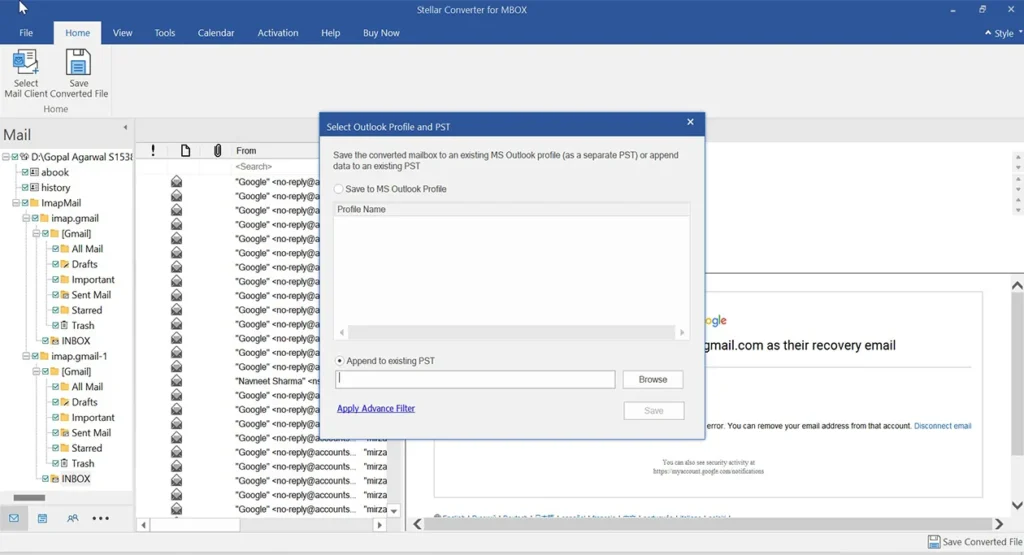
Task: Open Calendar view icon in bottom bar
Action: click(42, 518)
